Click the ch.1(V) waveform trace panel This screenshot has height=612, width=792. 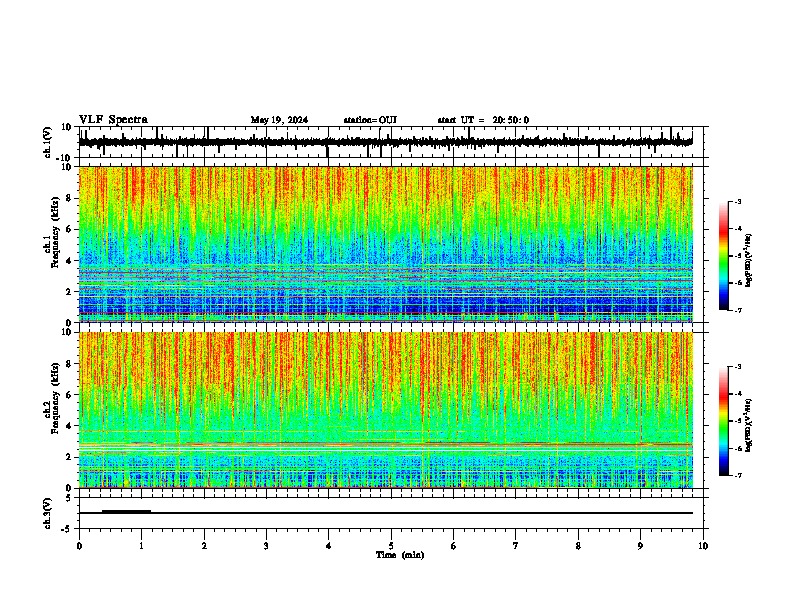[393, 142]
